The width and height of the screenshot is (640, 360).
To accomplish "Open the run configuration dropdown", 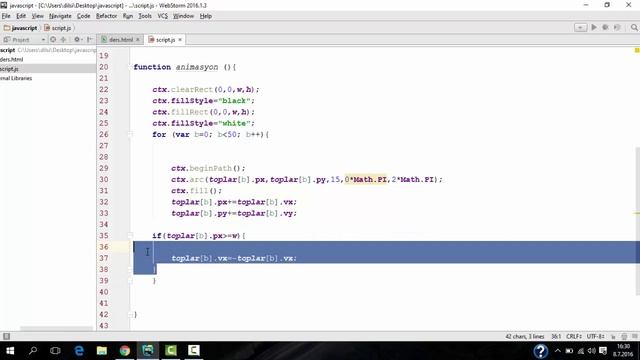I will tap(580, 27).
